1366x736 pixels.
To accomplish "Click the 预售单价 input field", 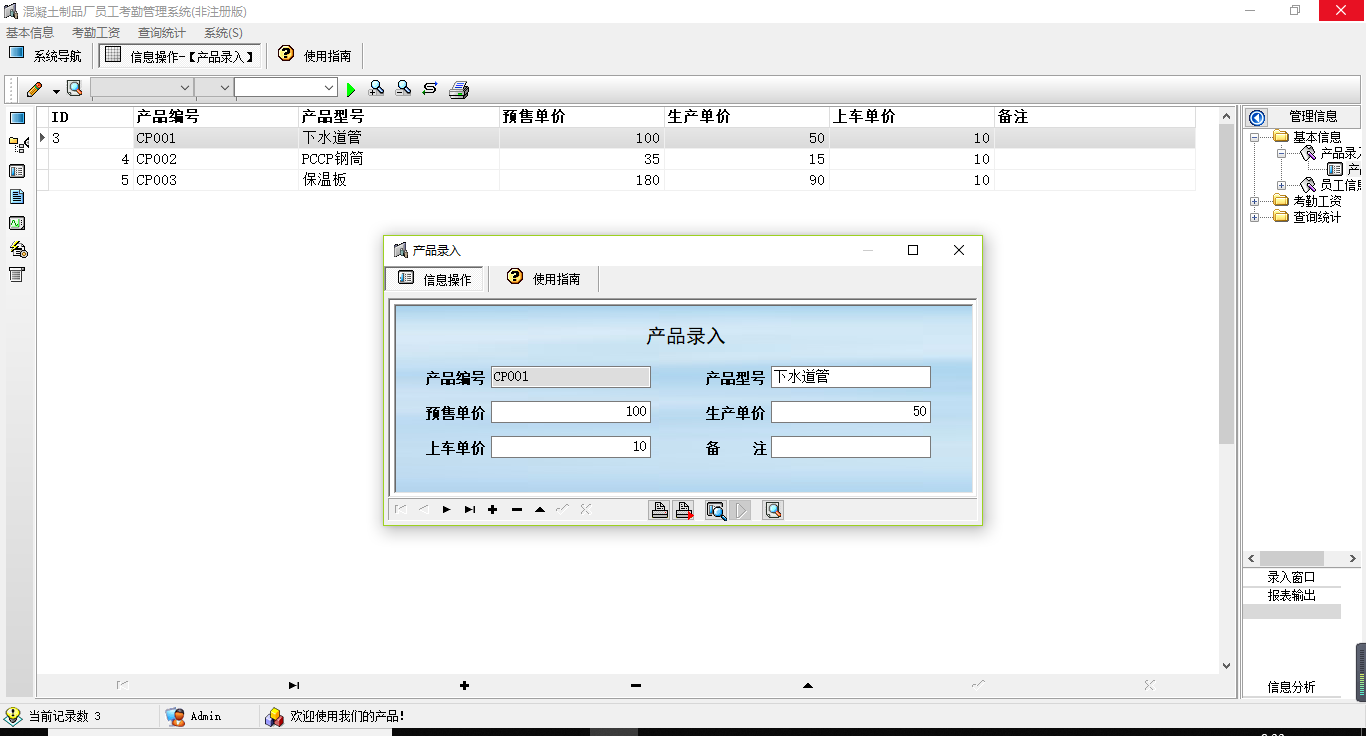I will click(x=571, y=412).
